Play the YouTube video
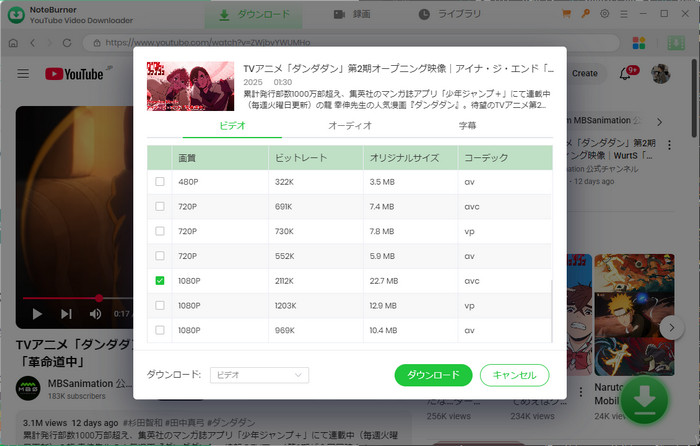The image size is (700, 446). click(37, 314)
